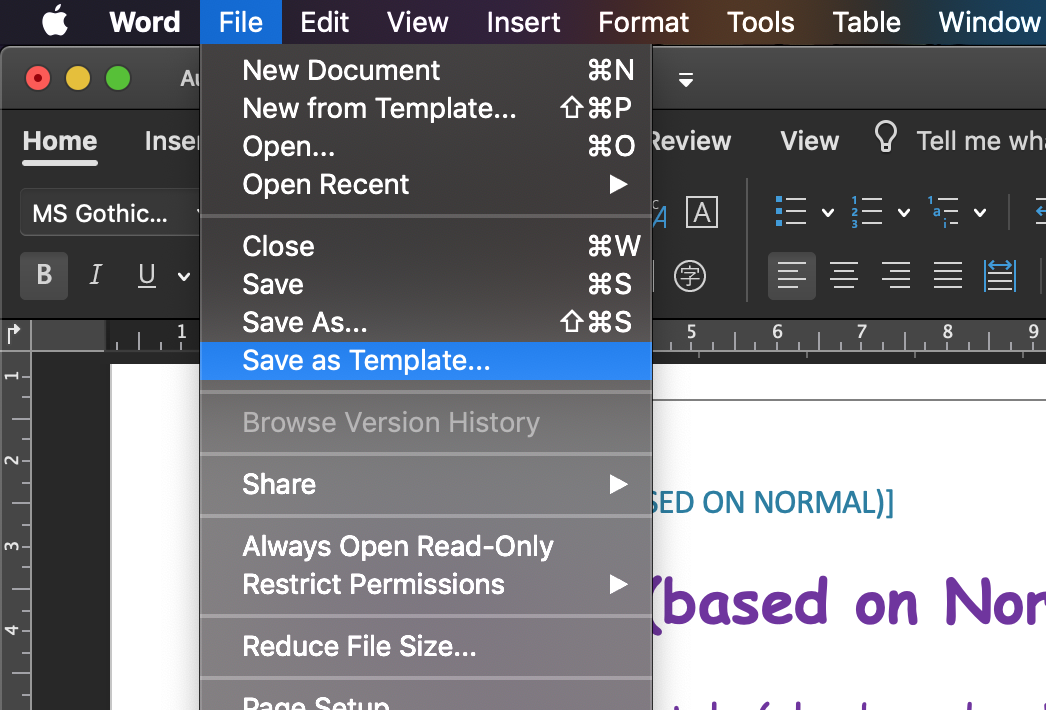This screenshot has height=710, width=1046.
Task: Expand numbered list style dropdown
Action: 904,213
